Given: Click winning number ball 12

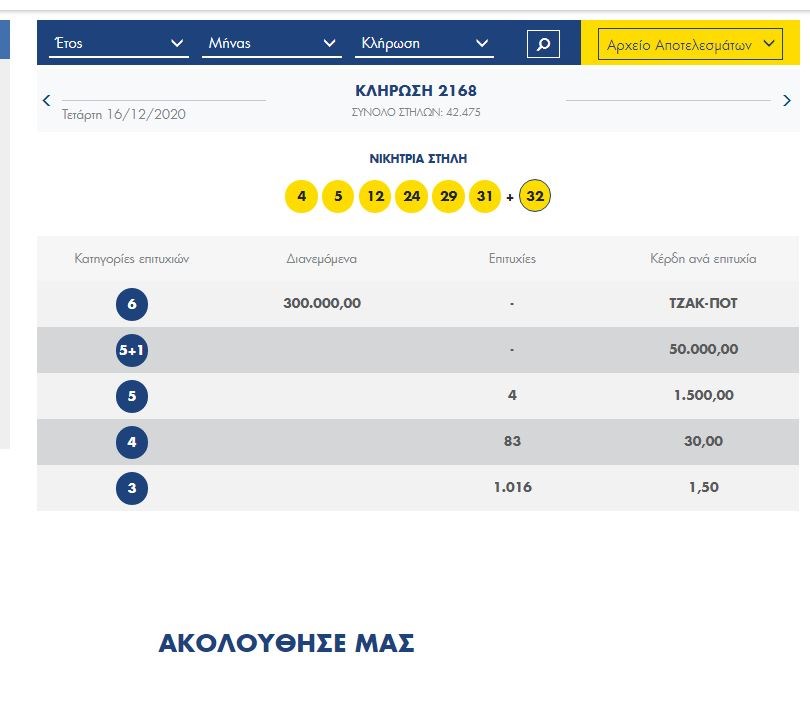Looking at the screenshot, I should click(375, 196).
